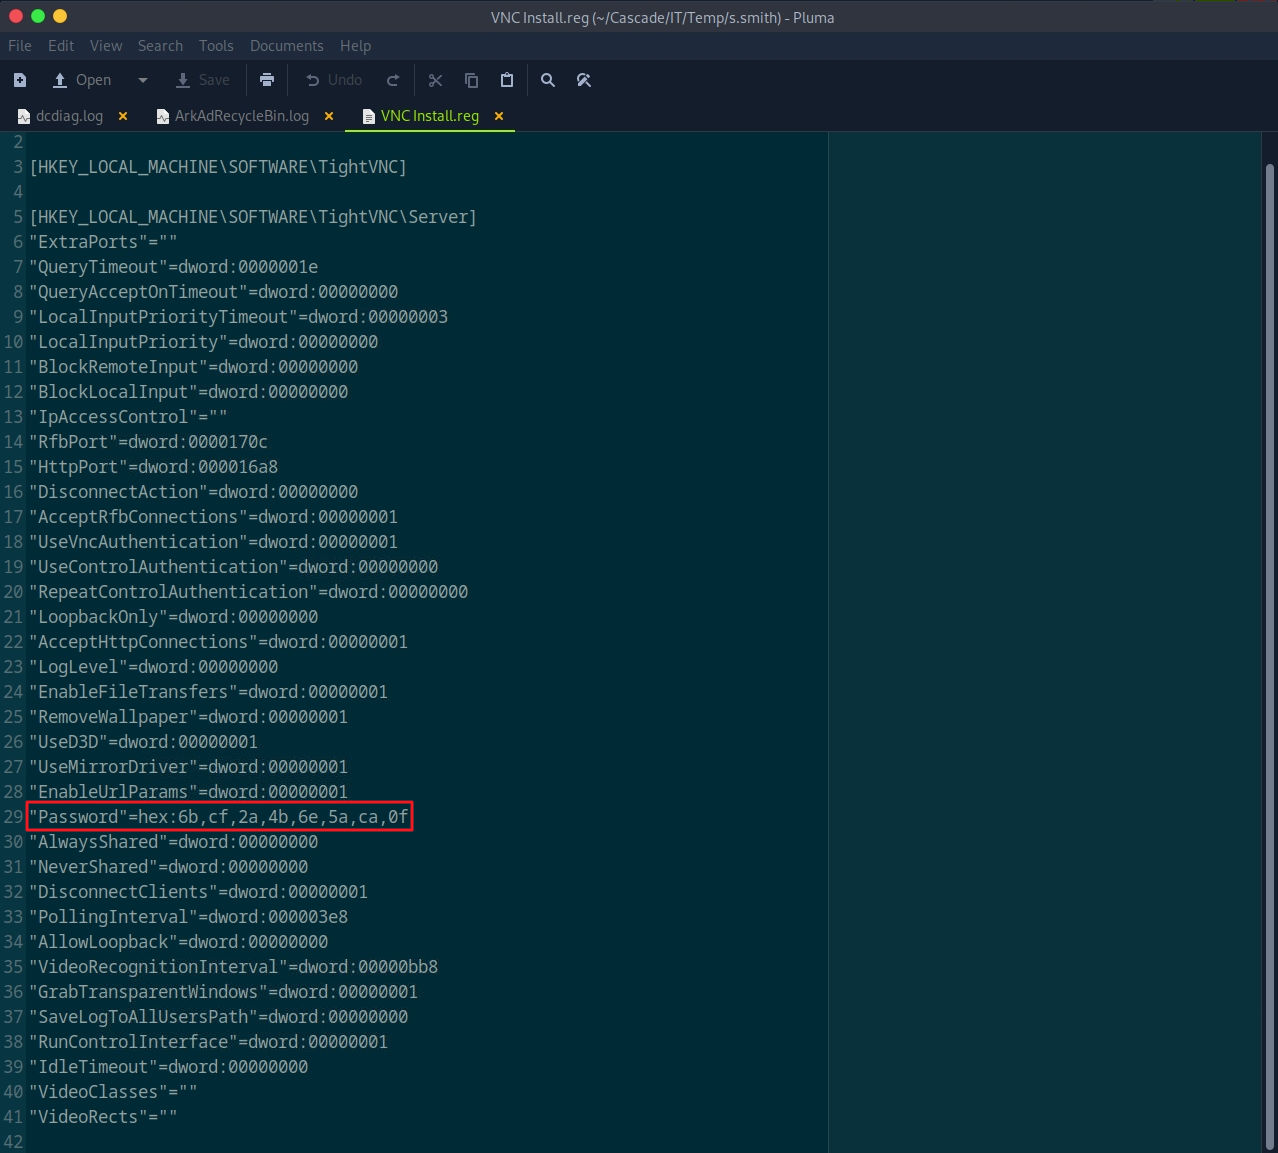Click the ArkAdRecycleBin.log tab file icon
This screenshot has width=1278, height=1153.
coord(163,116)
